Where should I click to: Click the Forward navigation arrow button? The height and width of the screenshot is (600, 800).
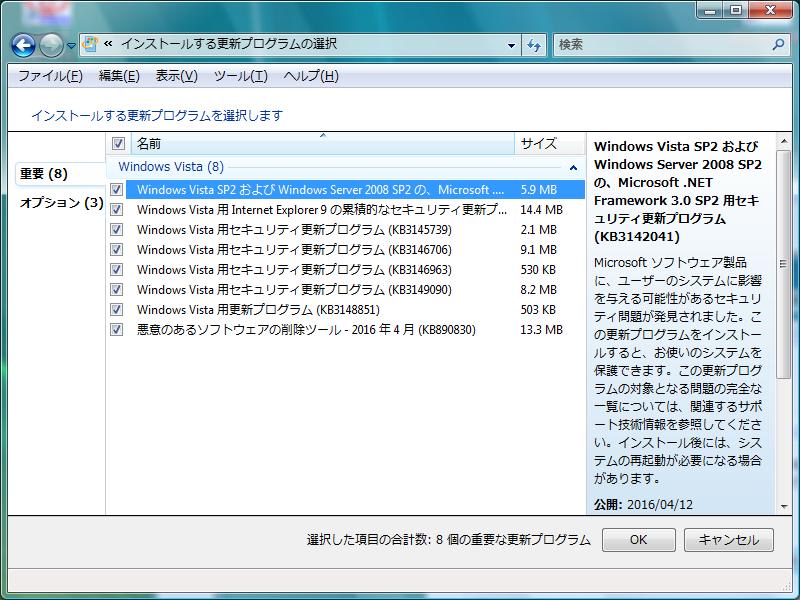(x=50, y=45)
